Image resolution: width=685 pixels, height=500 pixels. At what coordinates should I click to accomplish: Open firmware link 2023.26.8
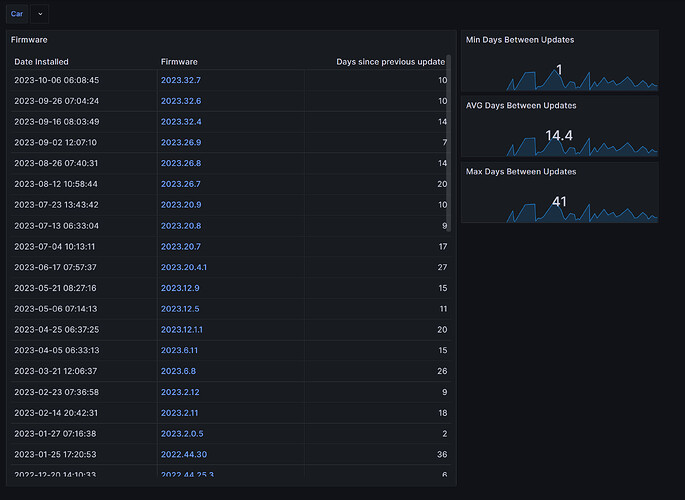coord(181,163)
